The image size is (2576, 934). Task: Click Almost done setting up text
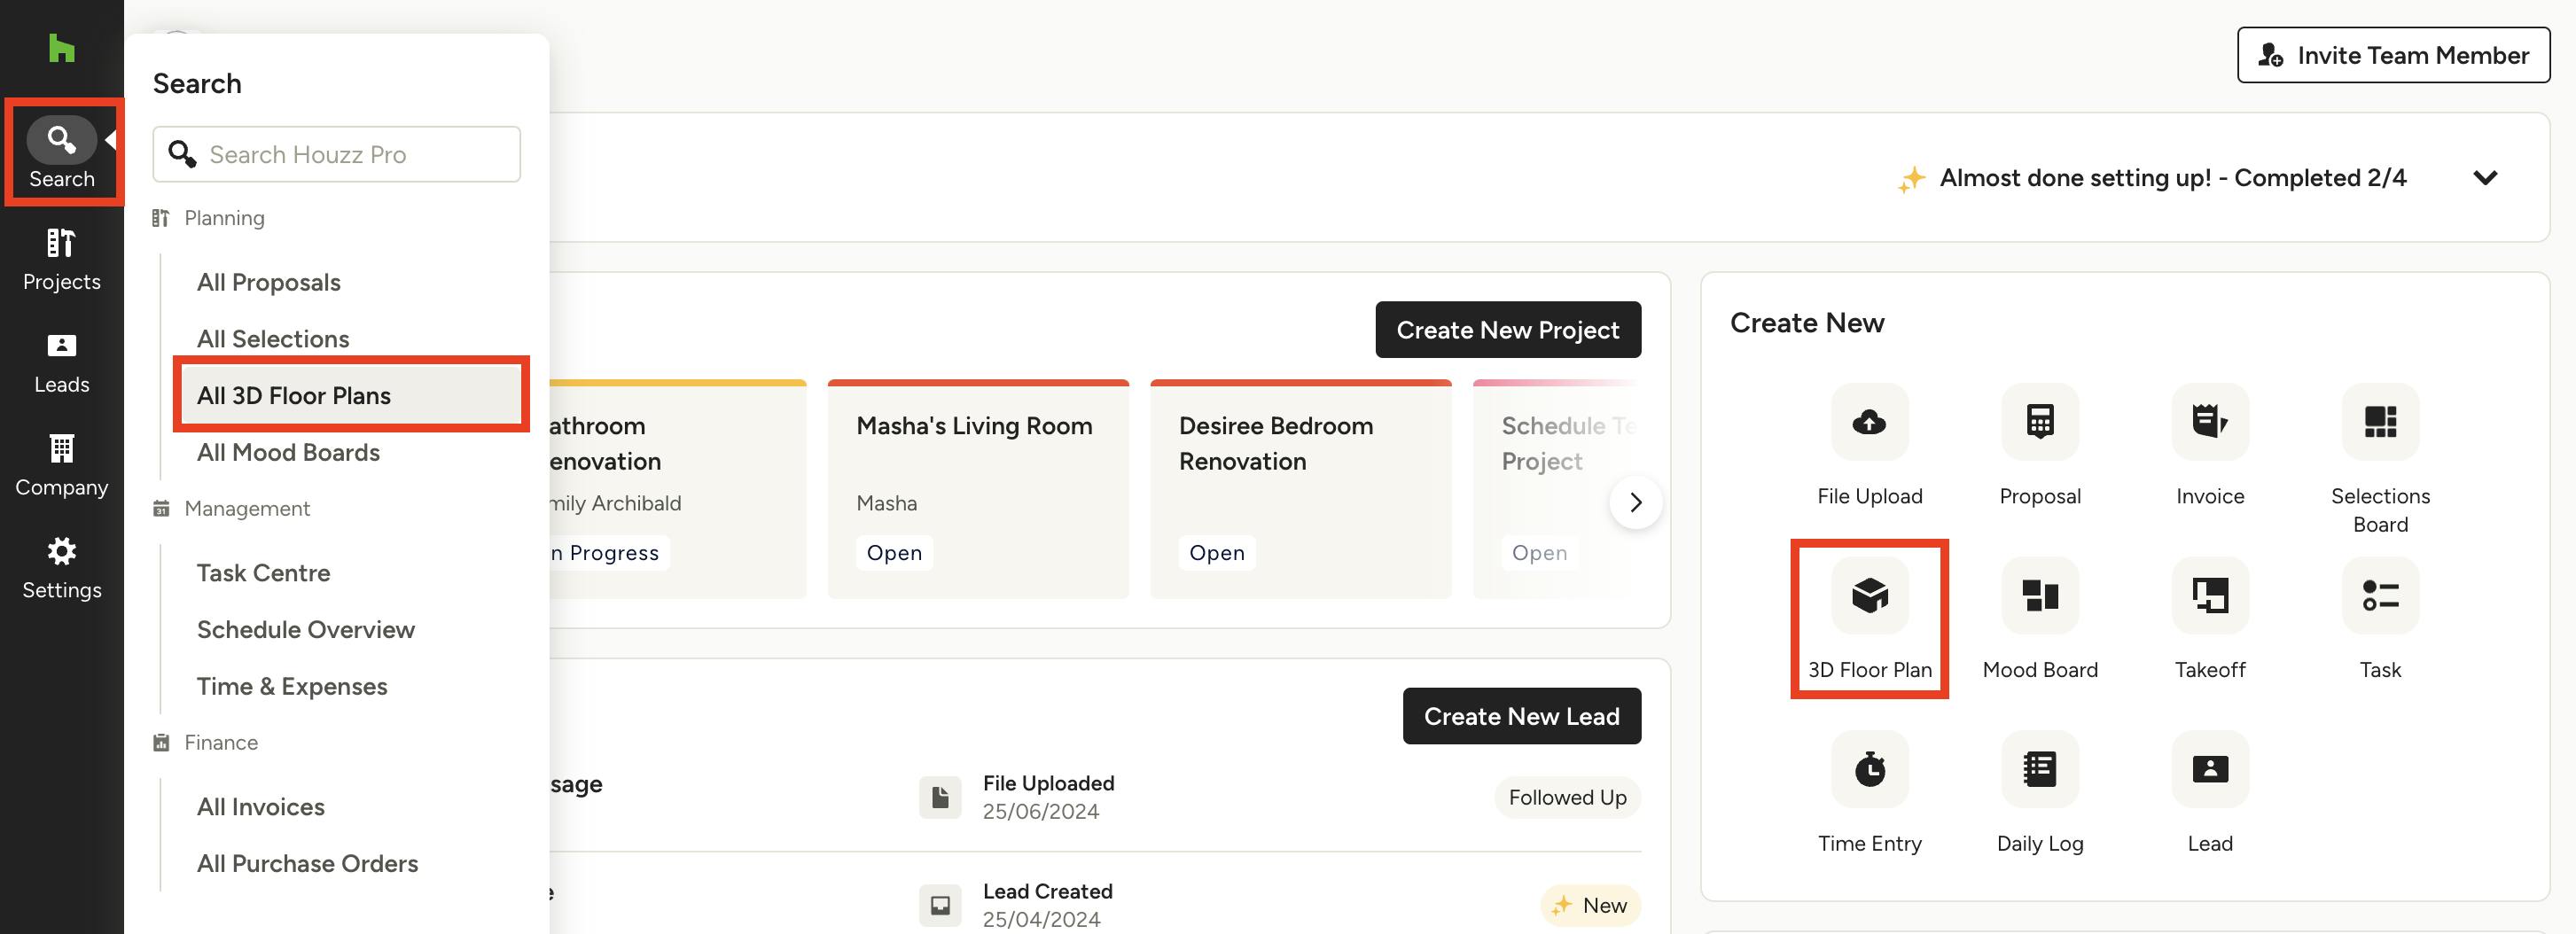[2172, 178]
